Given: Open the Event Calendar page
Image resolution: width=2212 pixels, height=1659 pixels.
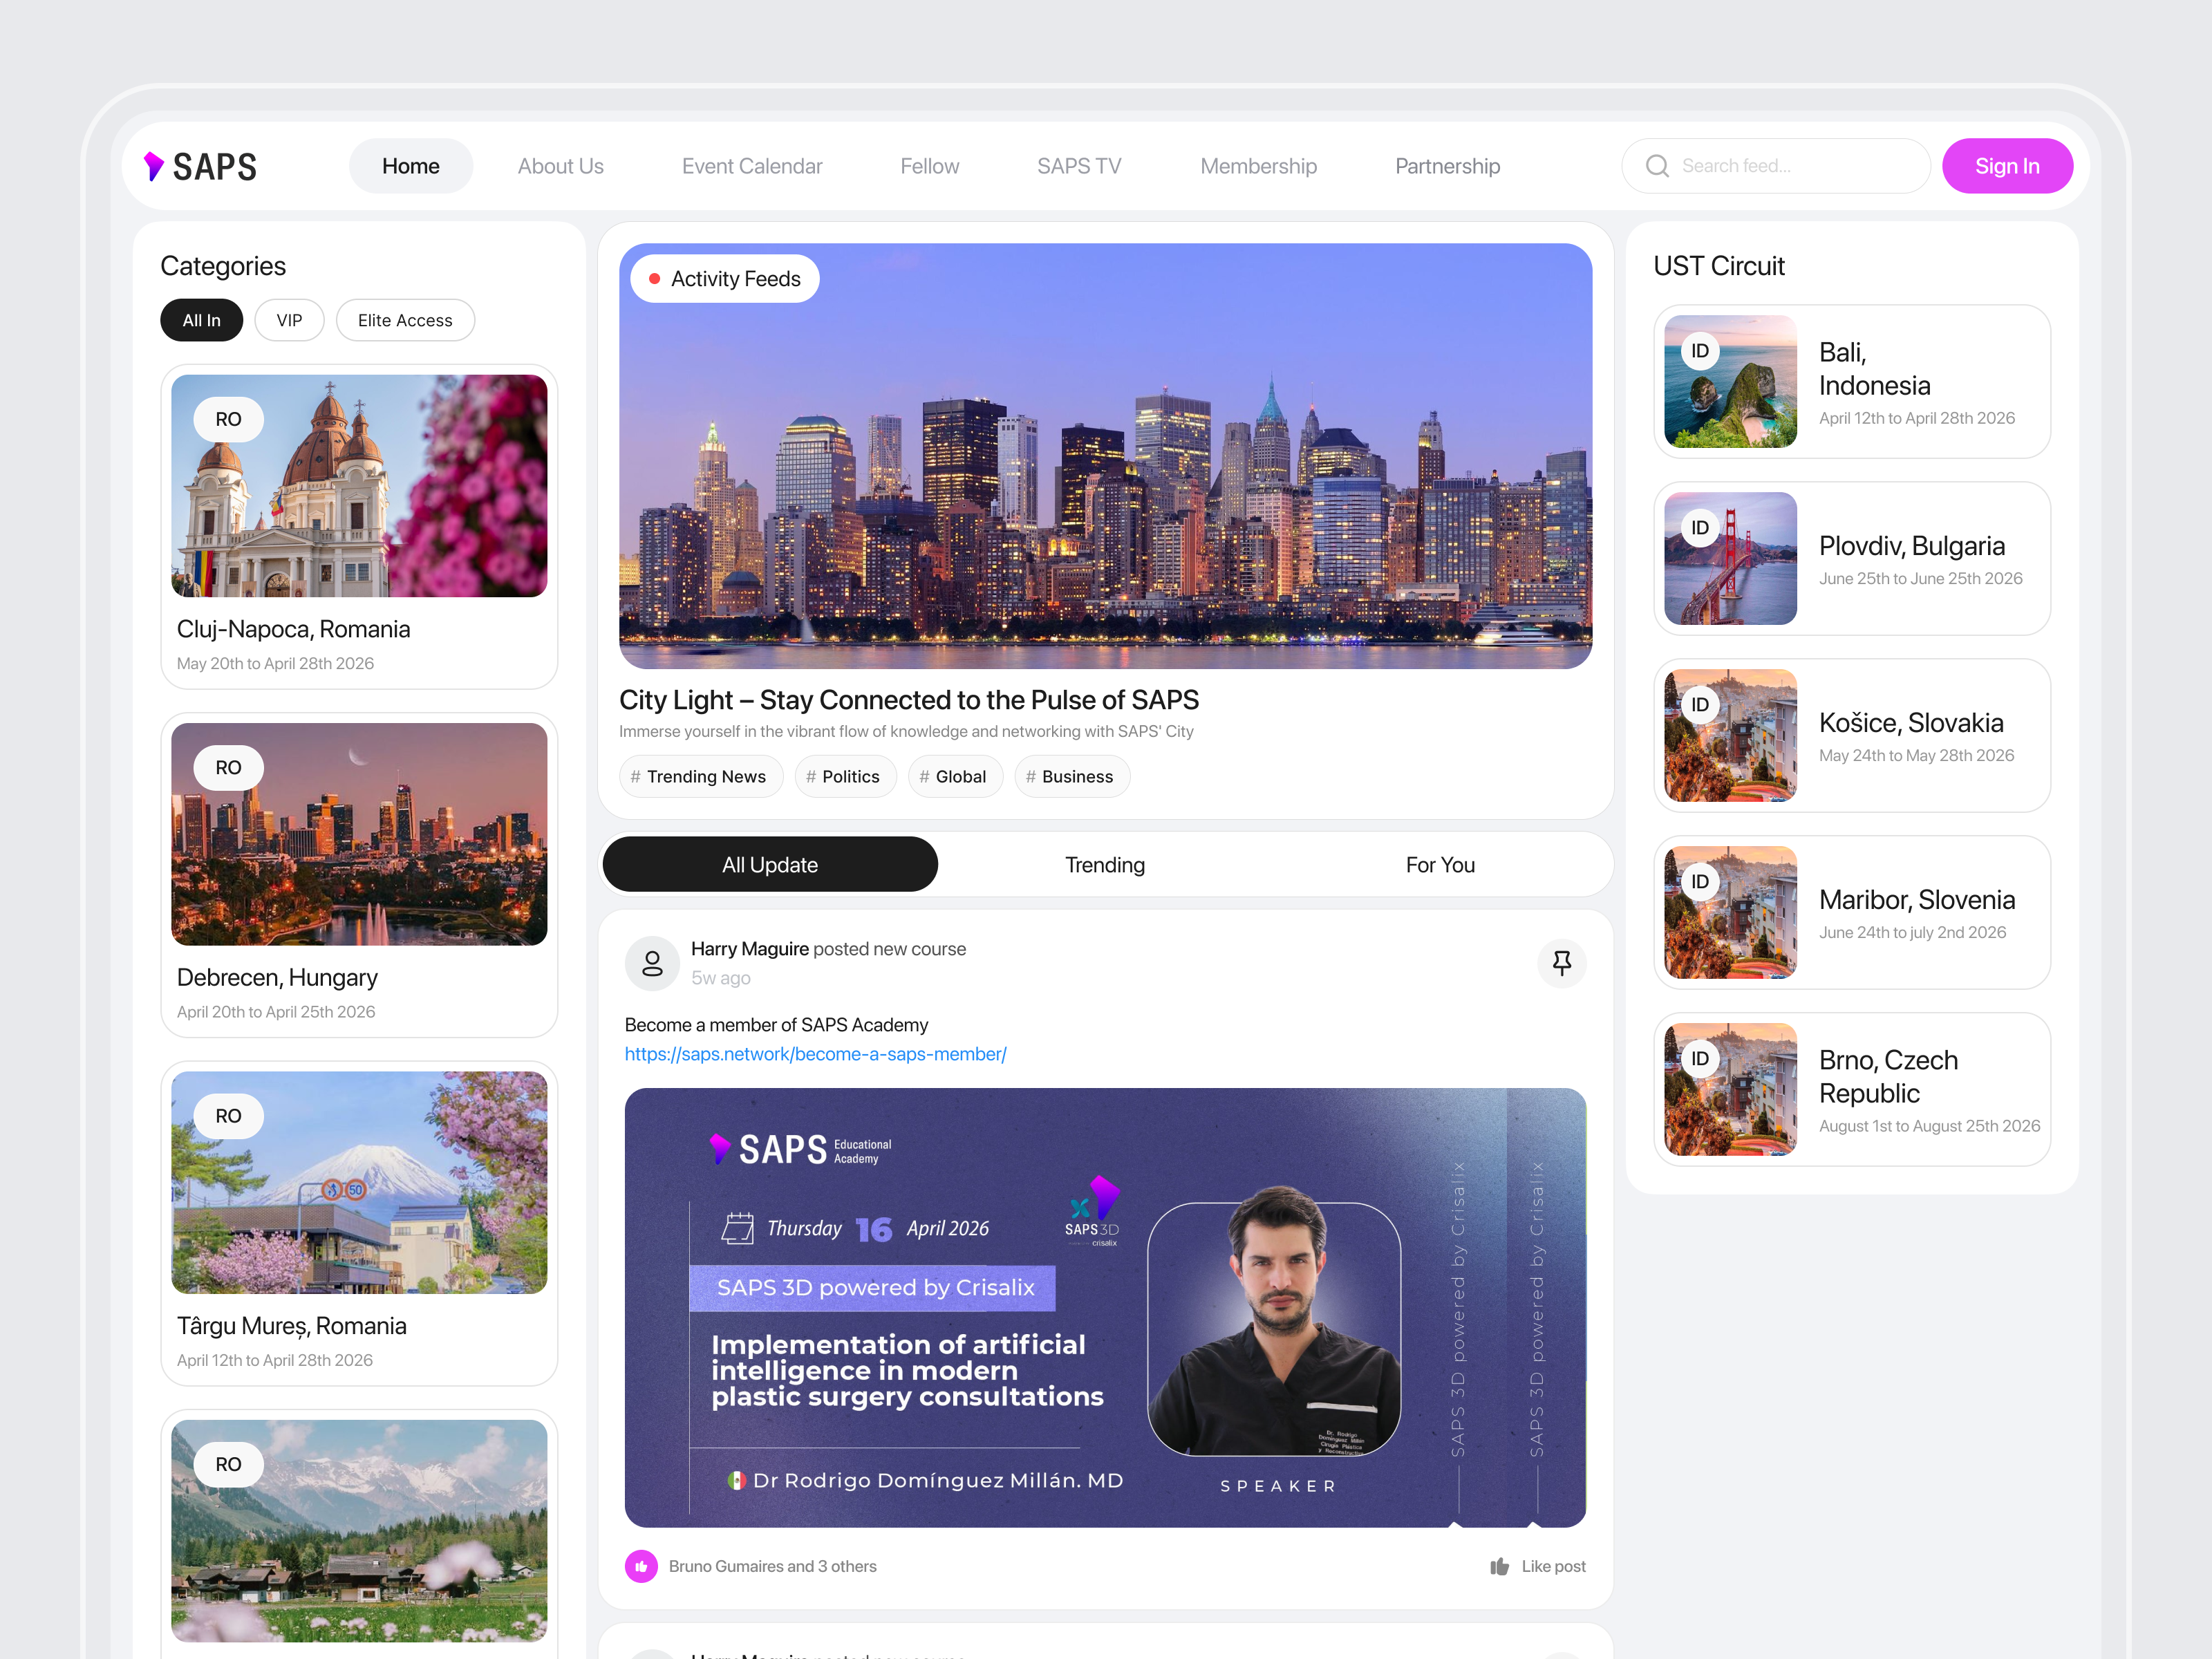Looking at the screenshot, I should pos(752,166).
